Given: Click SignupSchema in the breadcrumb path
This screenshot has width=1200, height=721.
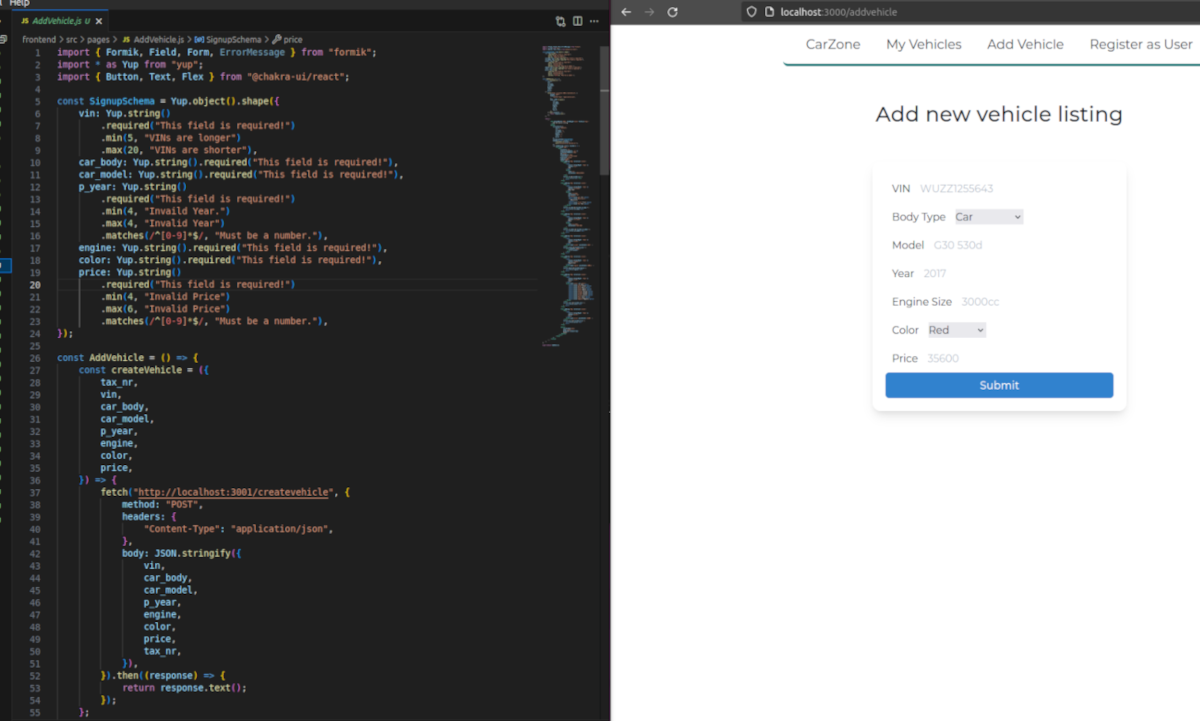Looking at the screenshot, I should 234,40.
